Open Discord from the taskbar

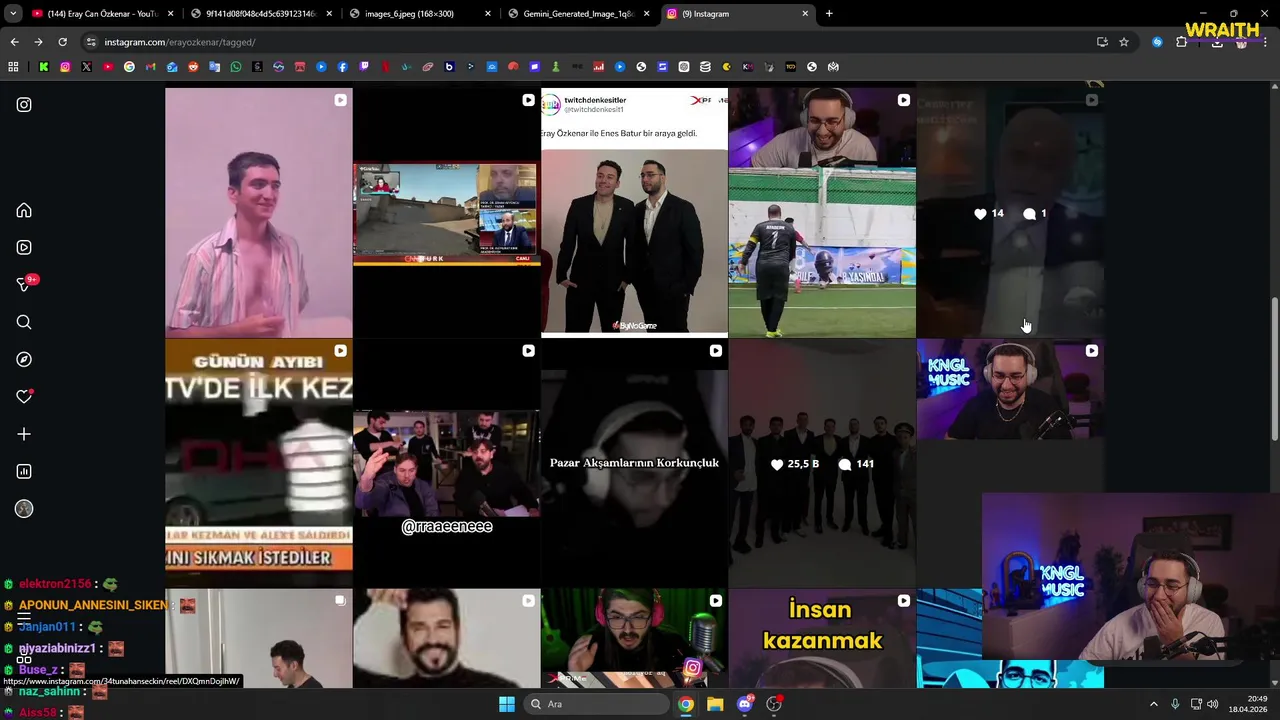point(744,704)
